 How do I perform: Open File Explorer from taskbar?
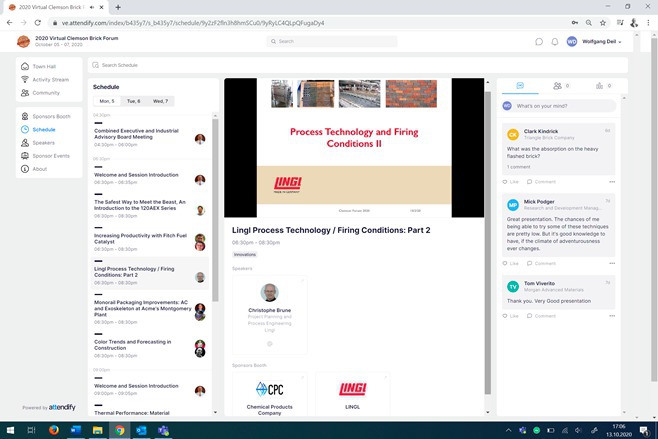click(x=97, y=430)
